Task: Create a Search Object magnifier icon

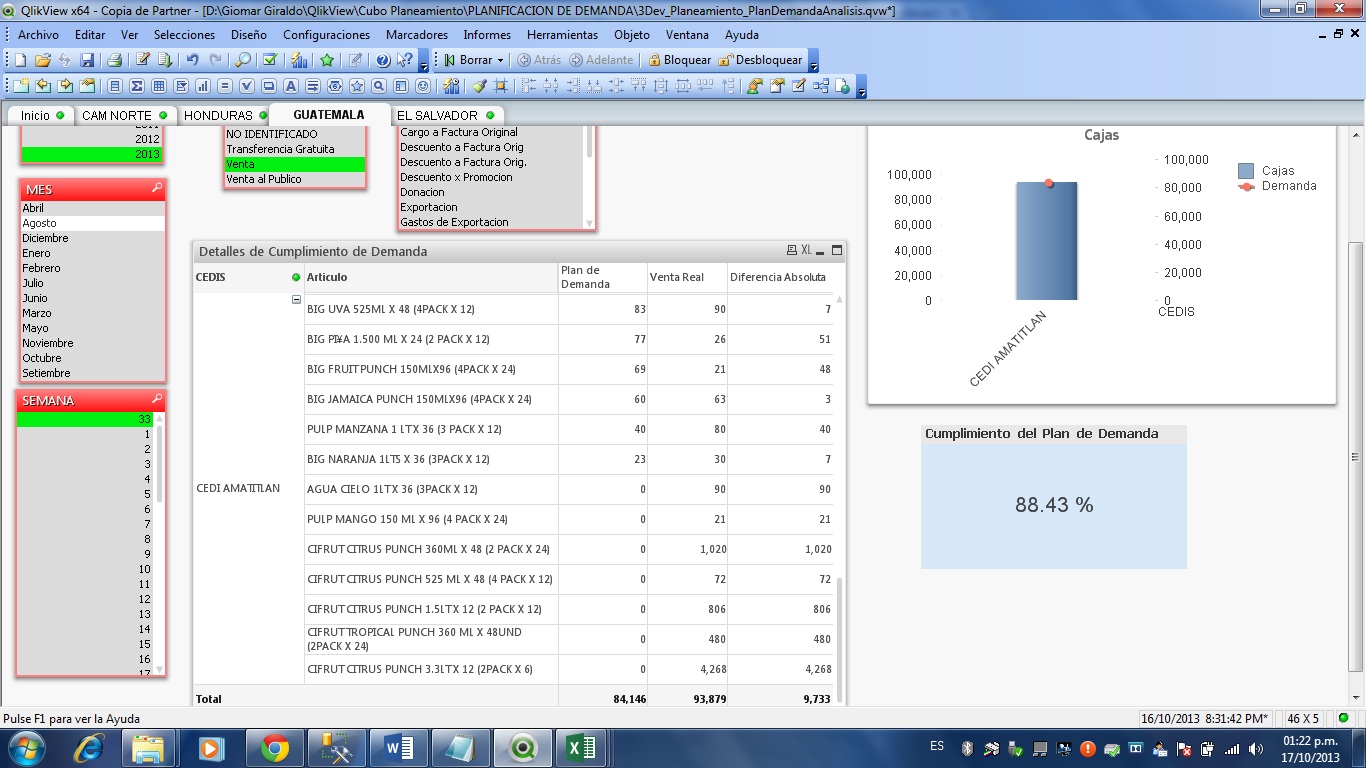Action: 378,86
